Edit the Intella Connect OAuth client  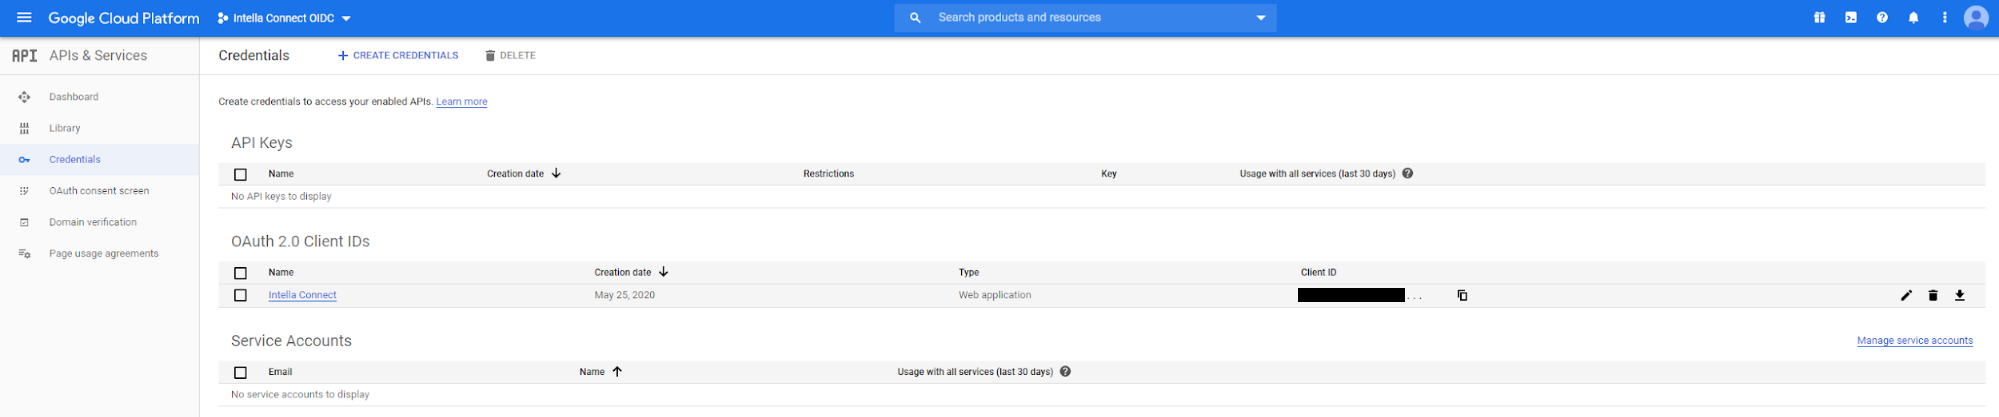(1906, 295)
